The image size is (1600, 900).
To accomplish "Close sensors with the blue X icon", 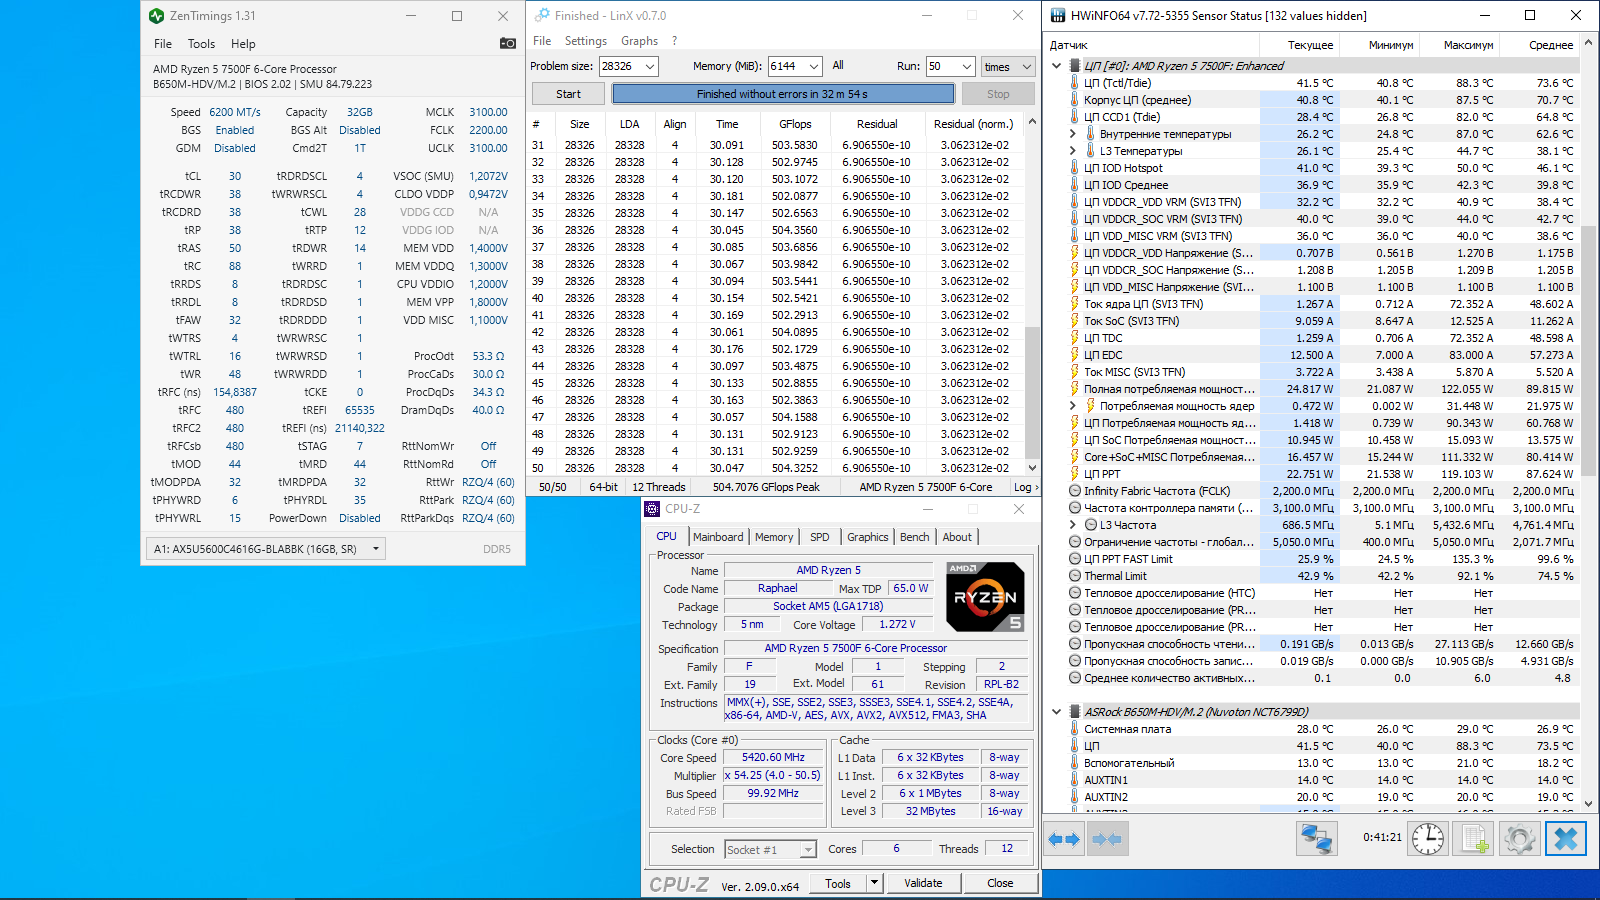I will click(1566, 839).
